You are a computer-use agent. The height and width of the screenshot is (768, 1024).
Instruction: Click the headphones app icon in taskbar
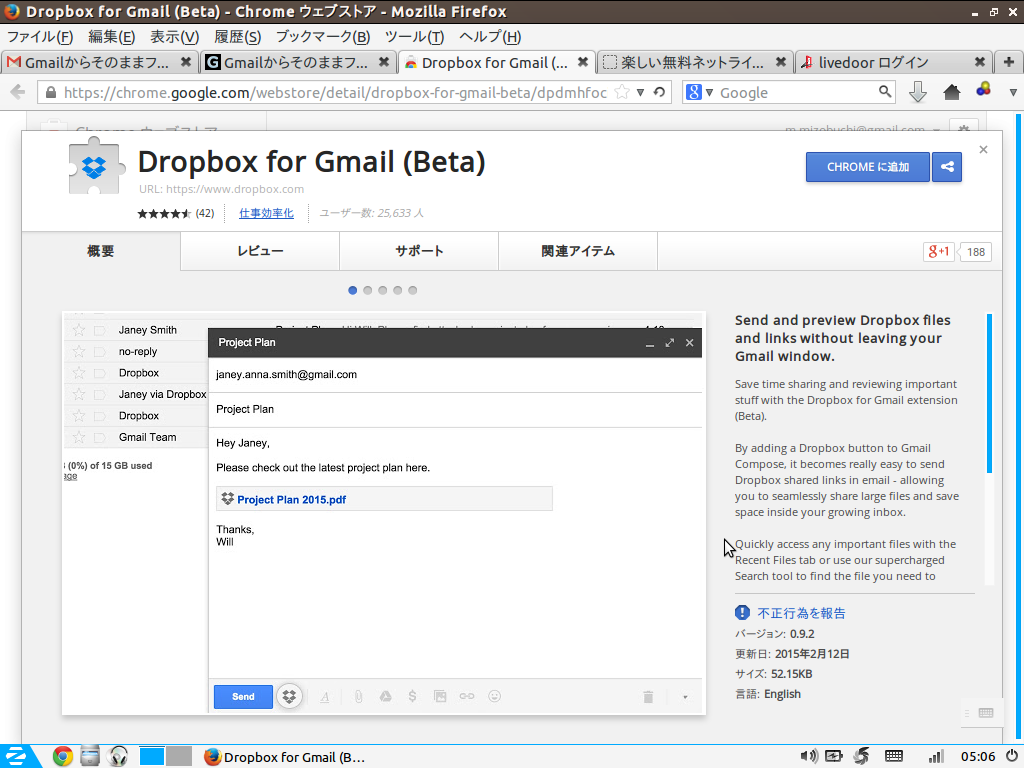tap(118, 756)
